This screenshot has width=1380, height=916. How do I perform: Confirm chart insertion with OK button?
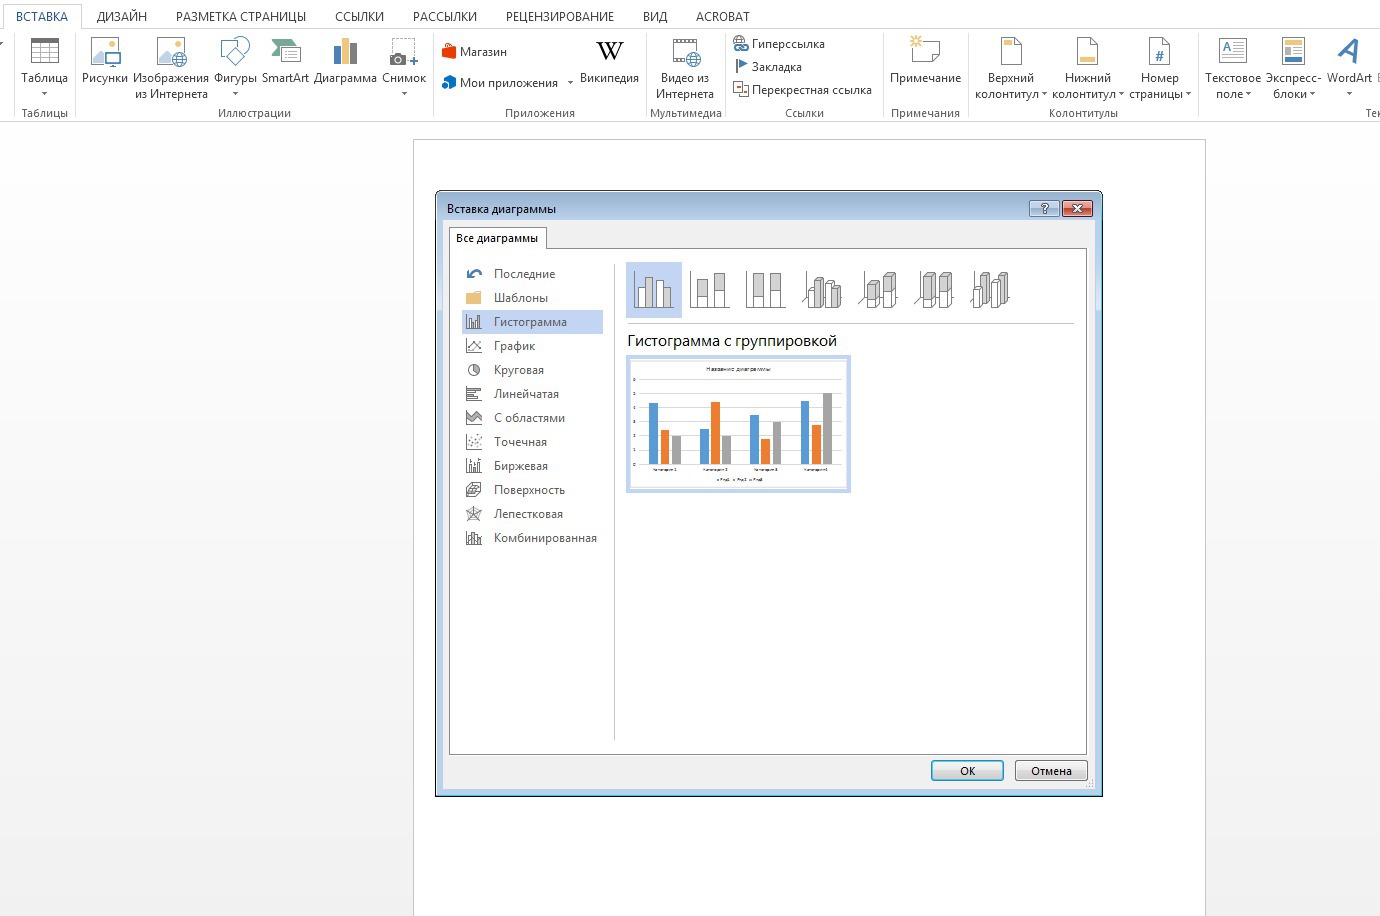pos(967,771)
